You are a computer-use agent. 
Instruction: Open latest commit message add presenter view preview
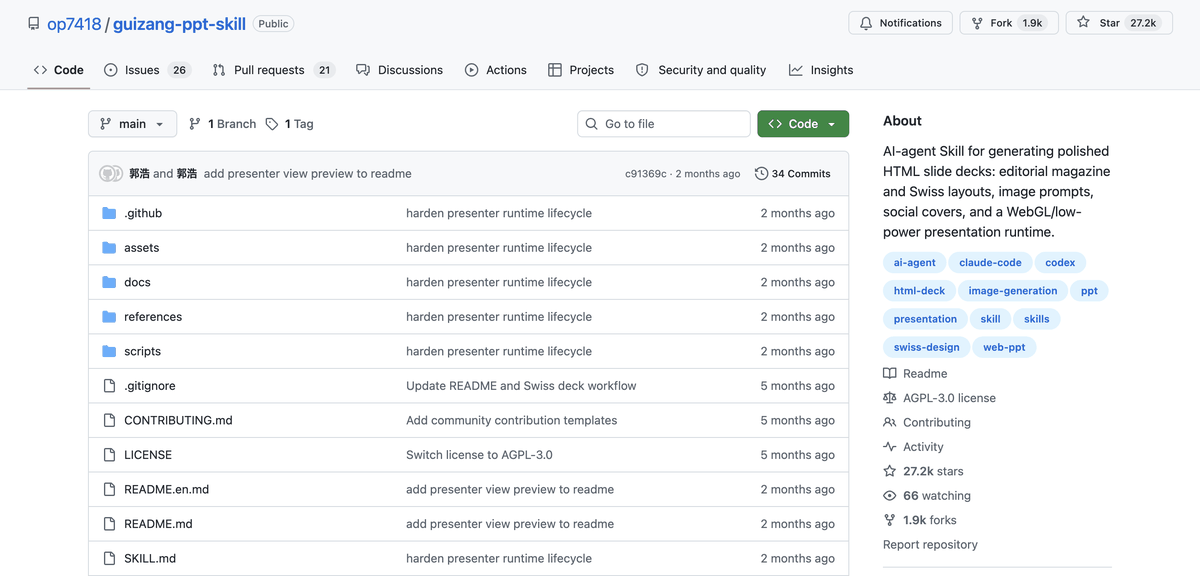click(308, 174)
